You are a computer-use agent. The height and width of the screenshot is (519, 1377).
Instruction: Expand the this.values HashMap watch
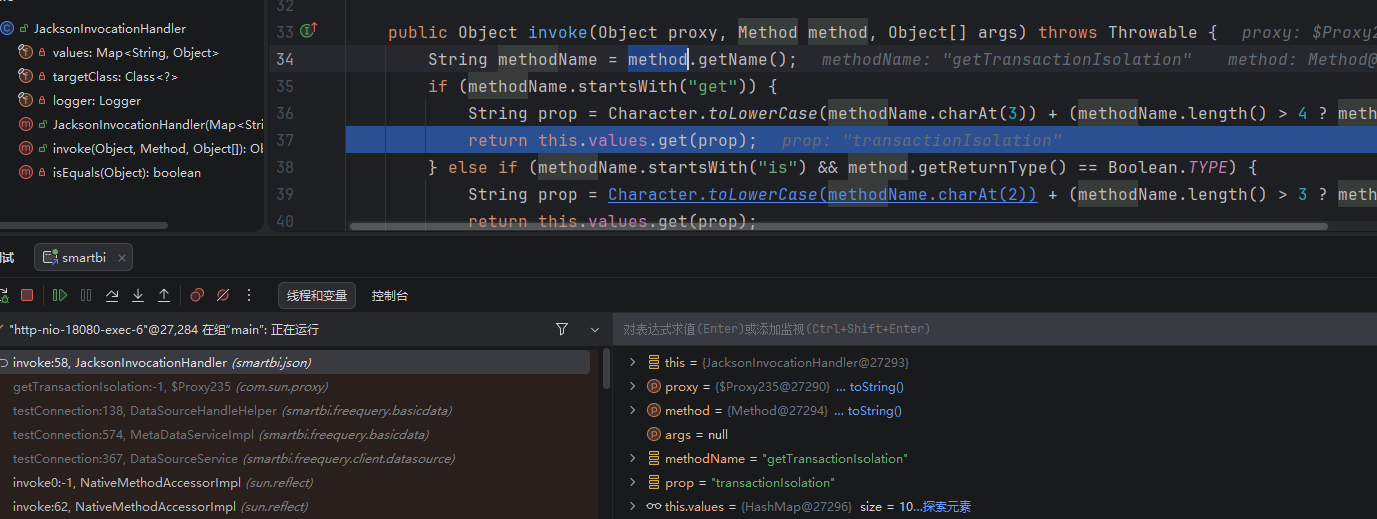(632, 507)
